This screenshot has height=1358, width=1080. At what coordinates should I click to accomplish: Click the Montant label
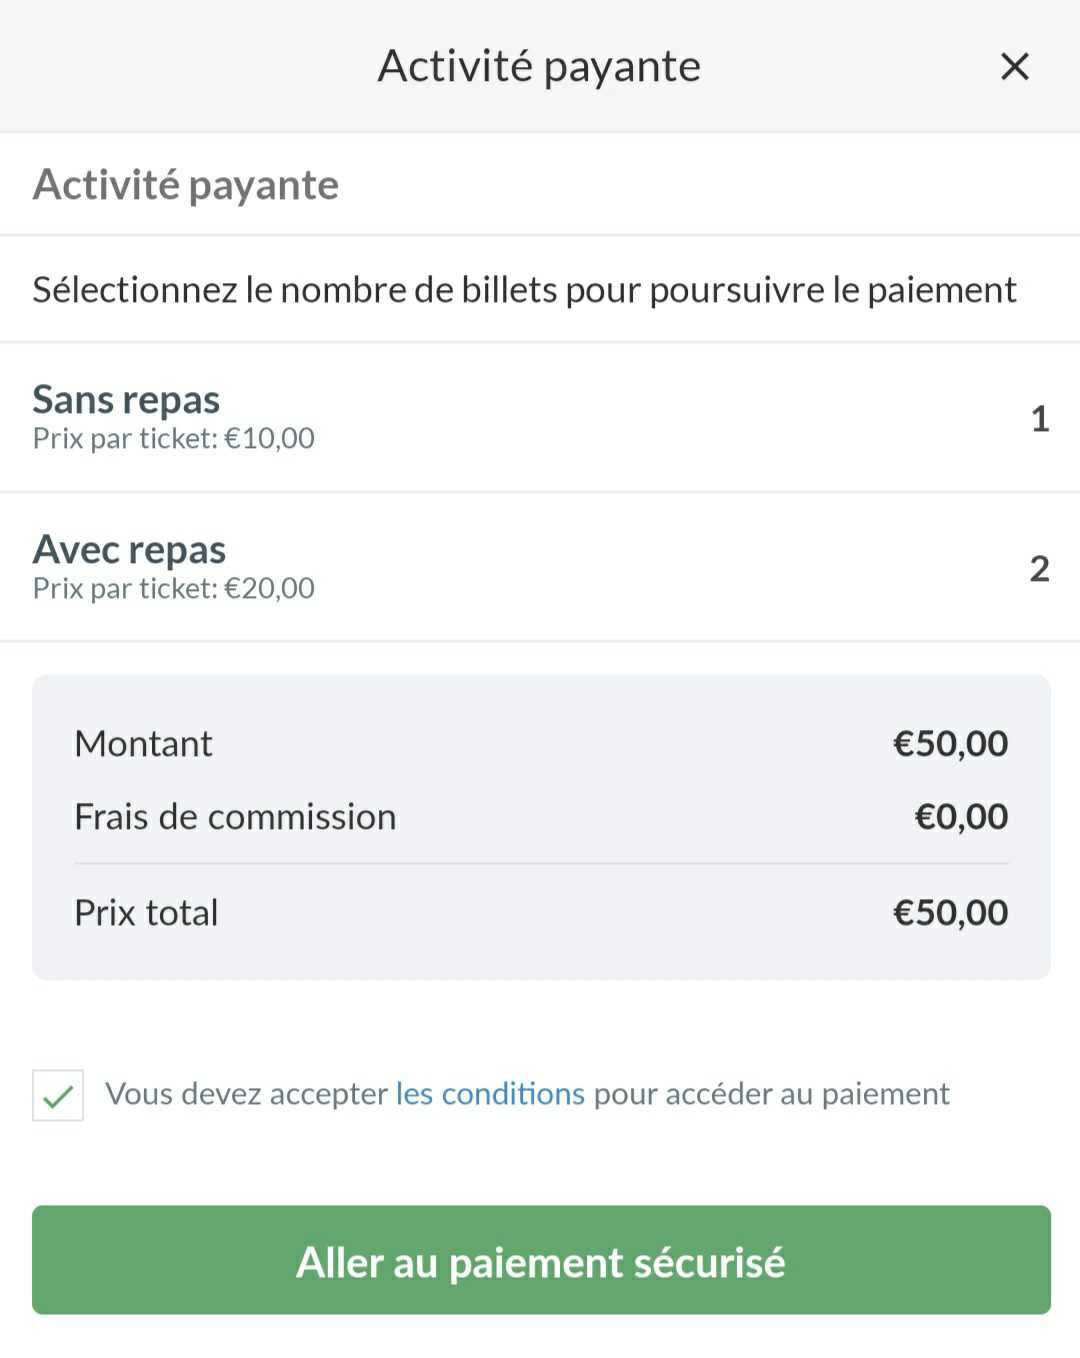pyautogui.click(x=143, y=744)
